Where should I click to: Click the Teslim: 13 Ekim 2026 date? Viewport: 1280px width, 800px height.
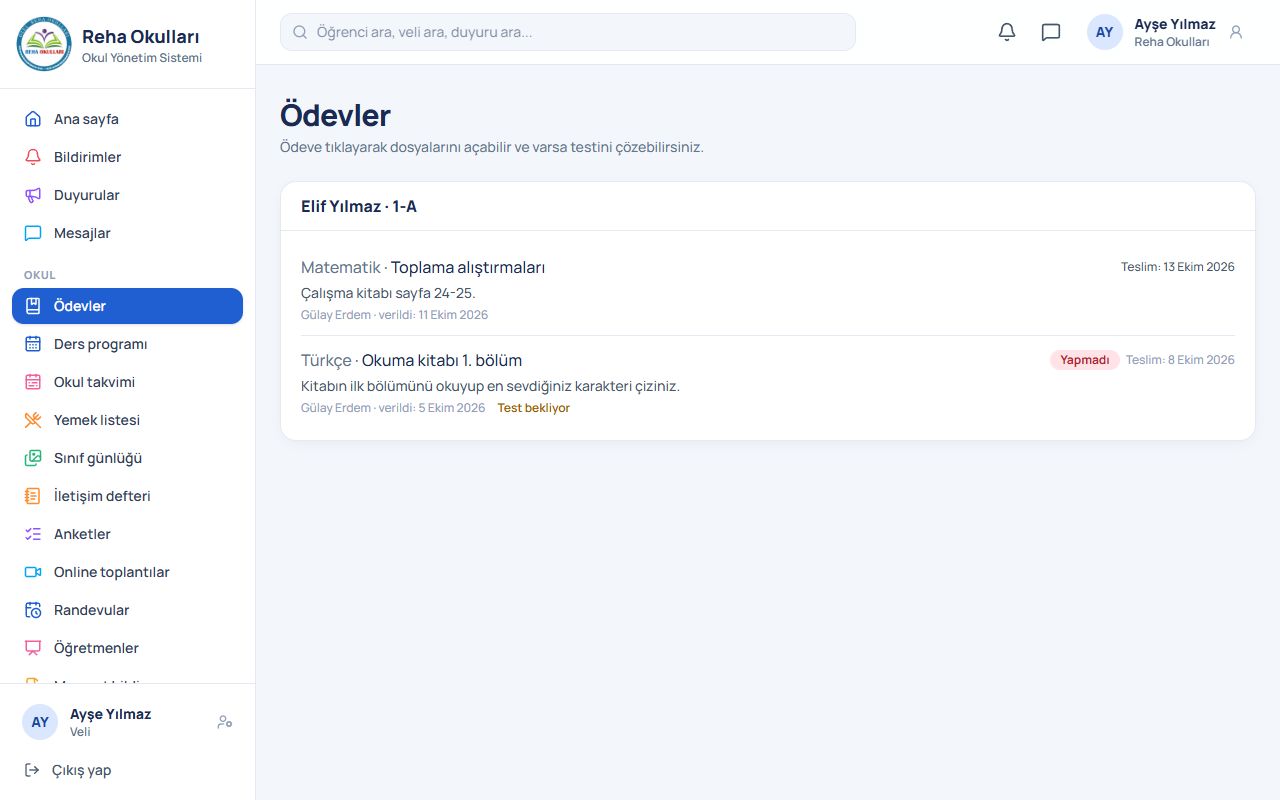click(x=1178, y=267)
